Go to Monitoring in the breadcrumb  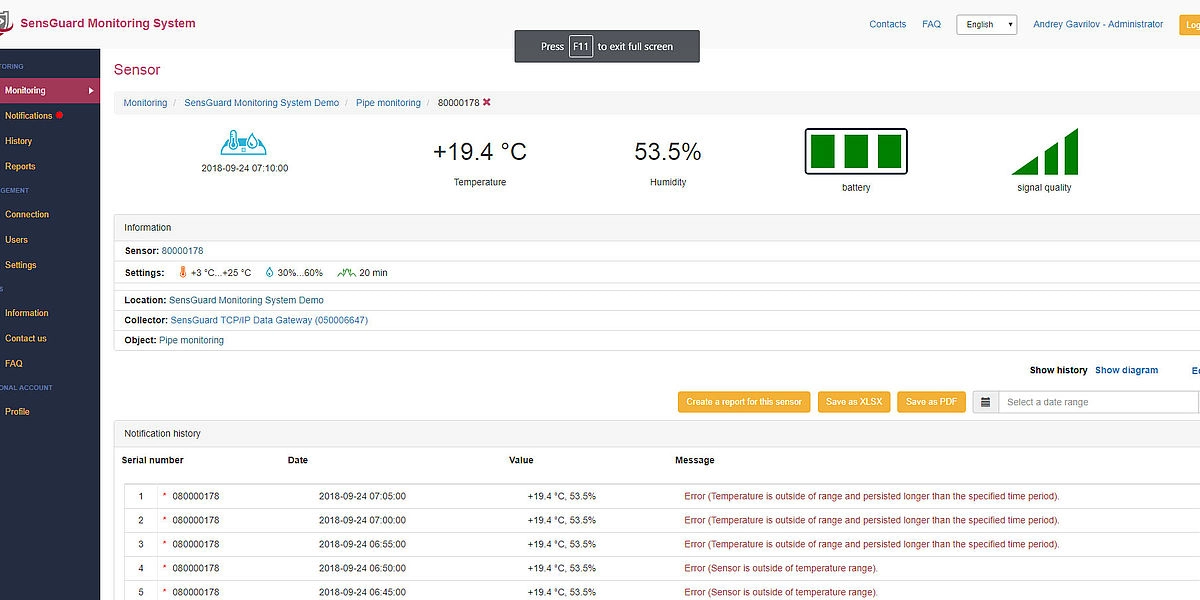[x=145, y=103]
